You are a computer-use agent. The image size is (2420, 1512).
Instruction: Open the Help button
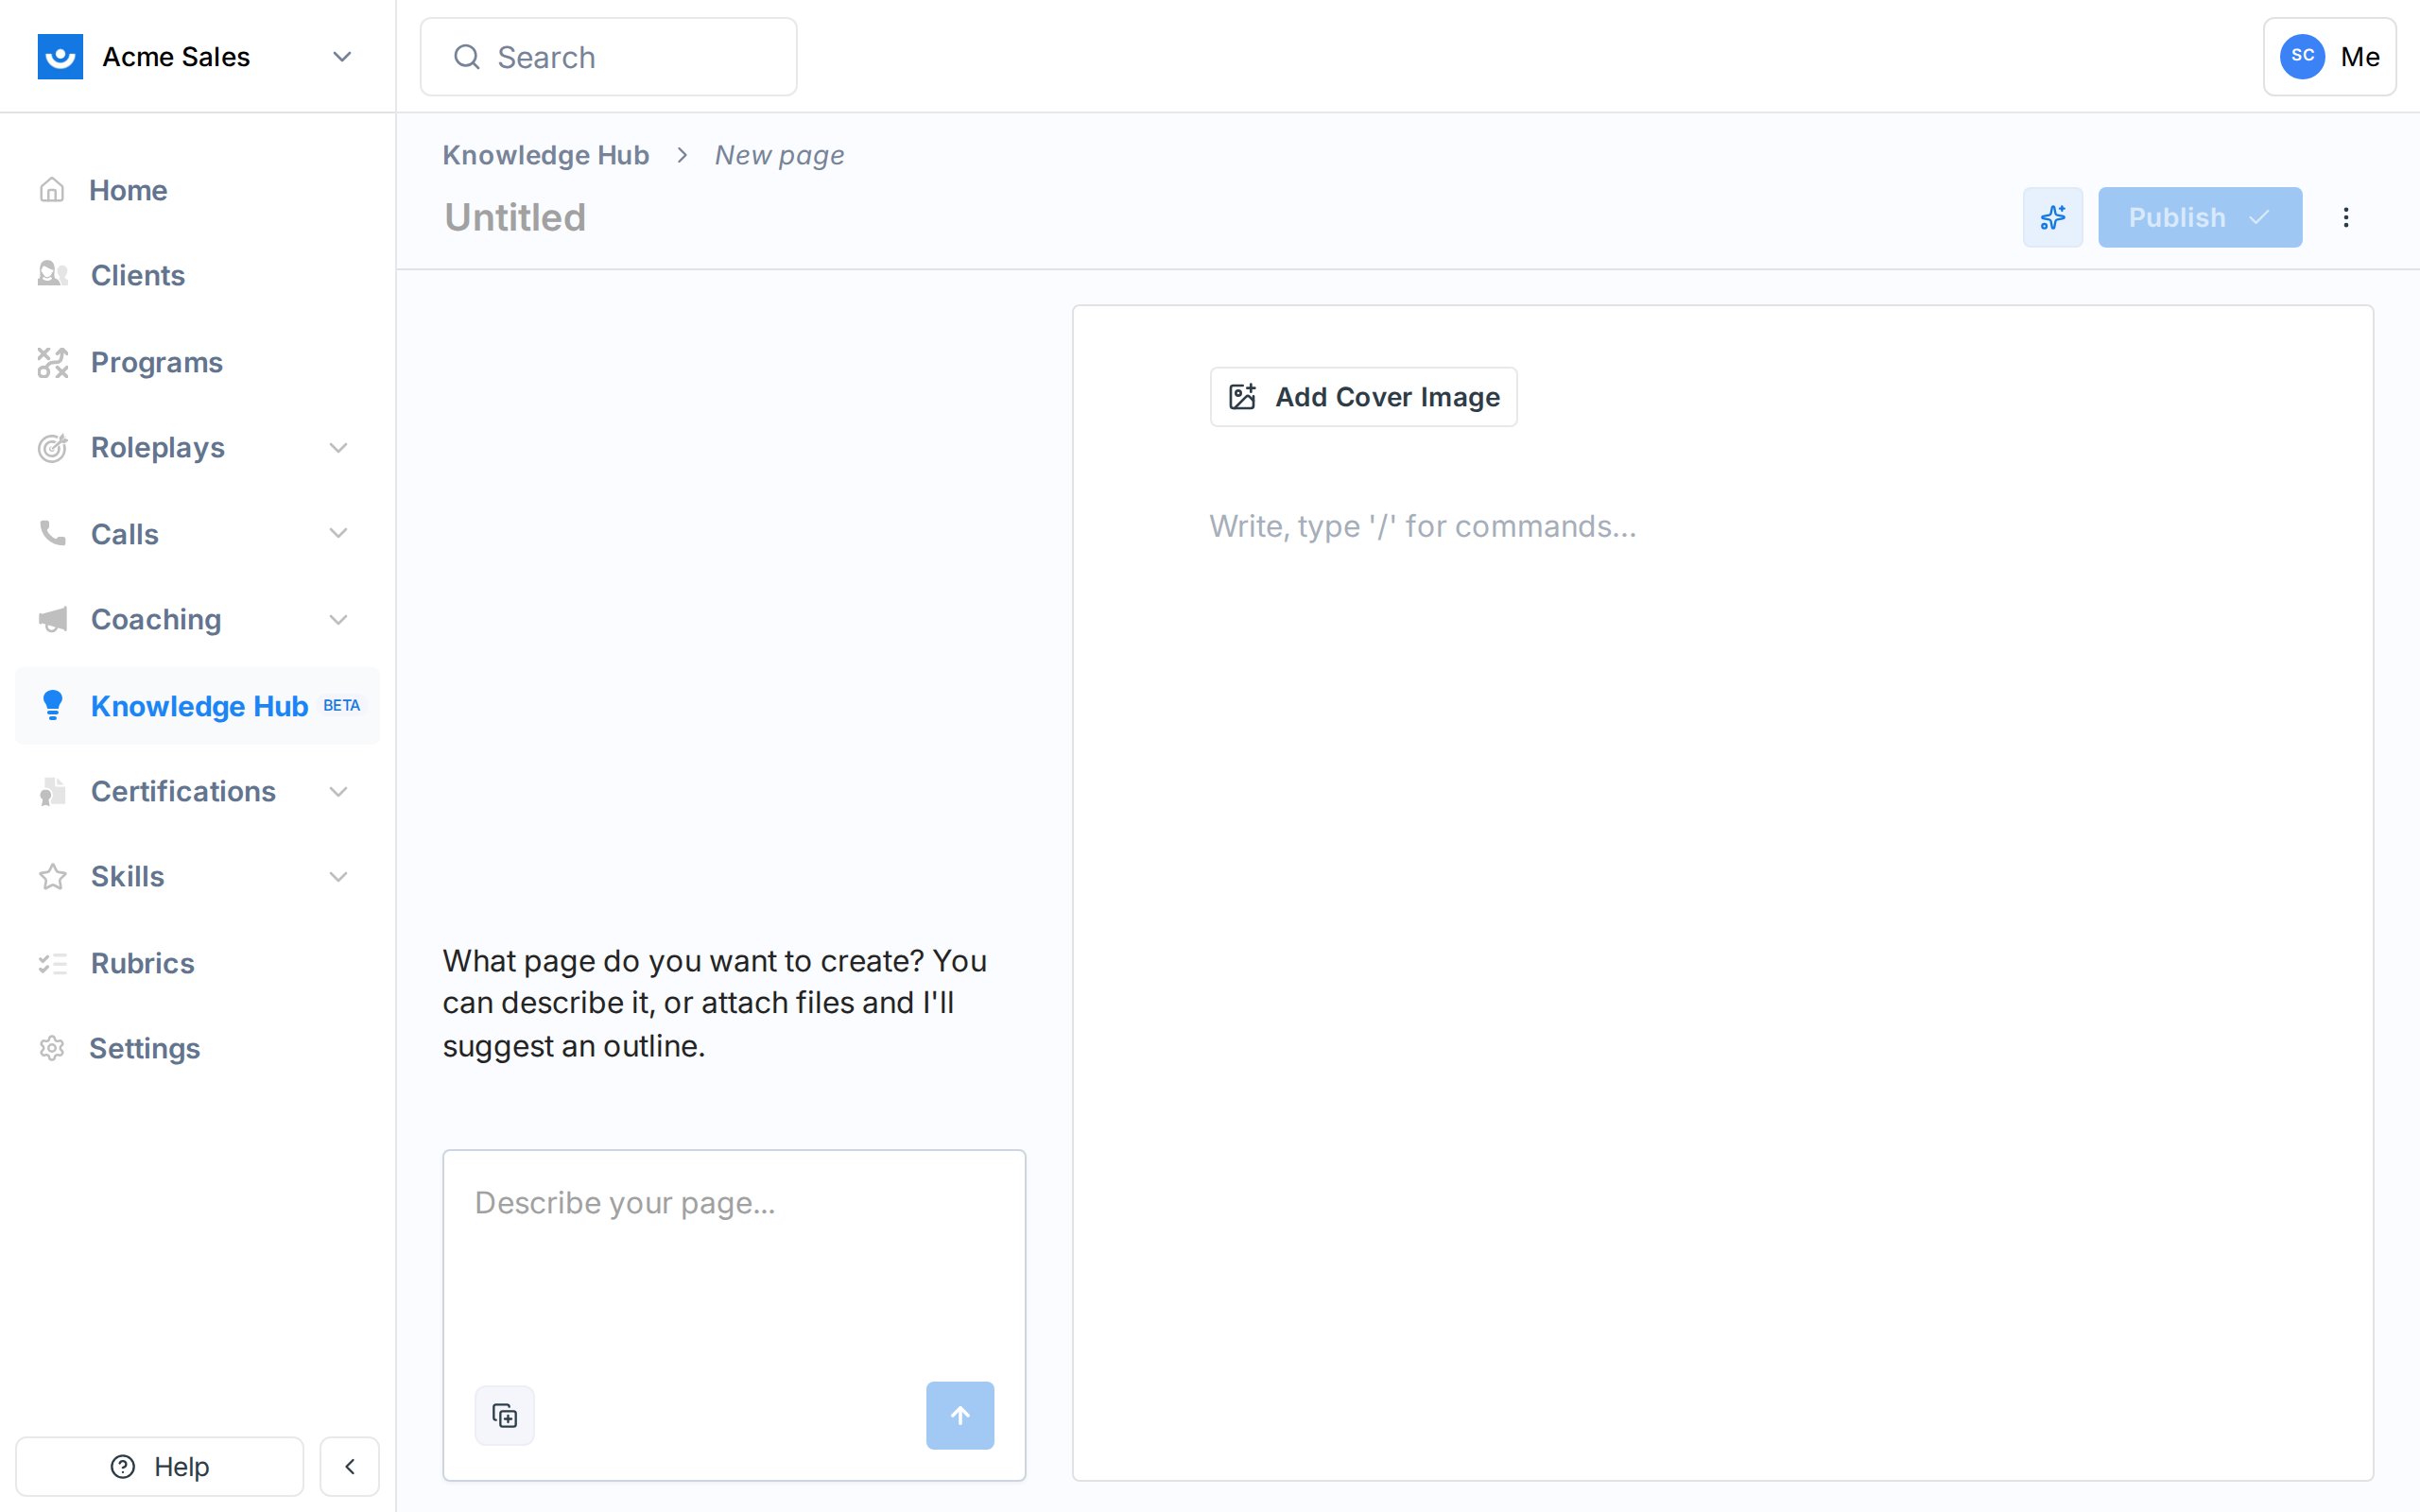tap(159, 1466)
